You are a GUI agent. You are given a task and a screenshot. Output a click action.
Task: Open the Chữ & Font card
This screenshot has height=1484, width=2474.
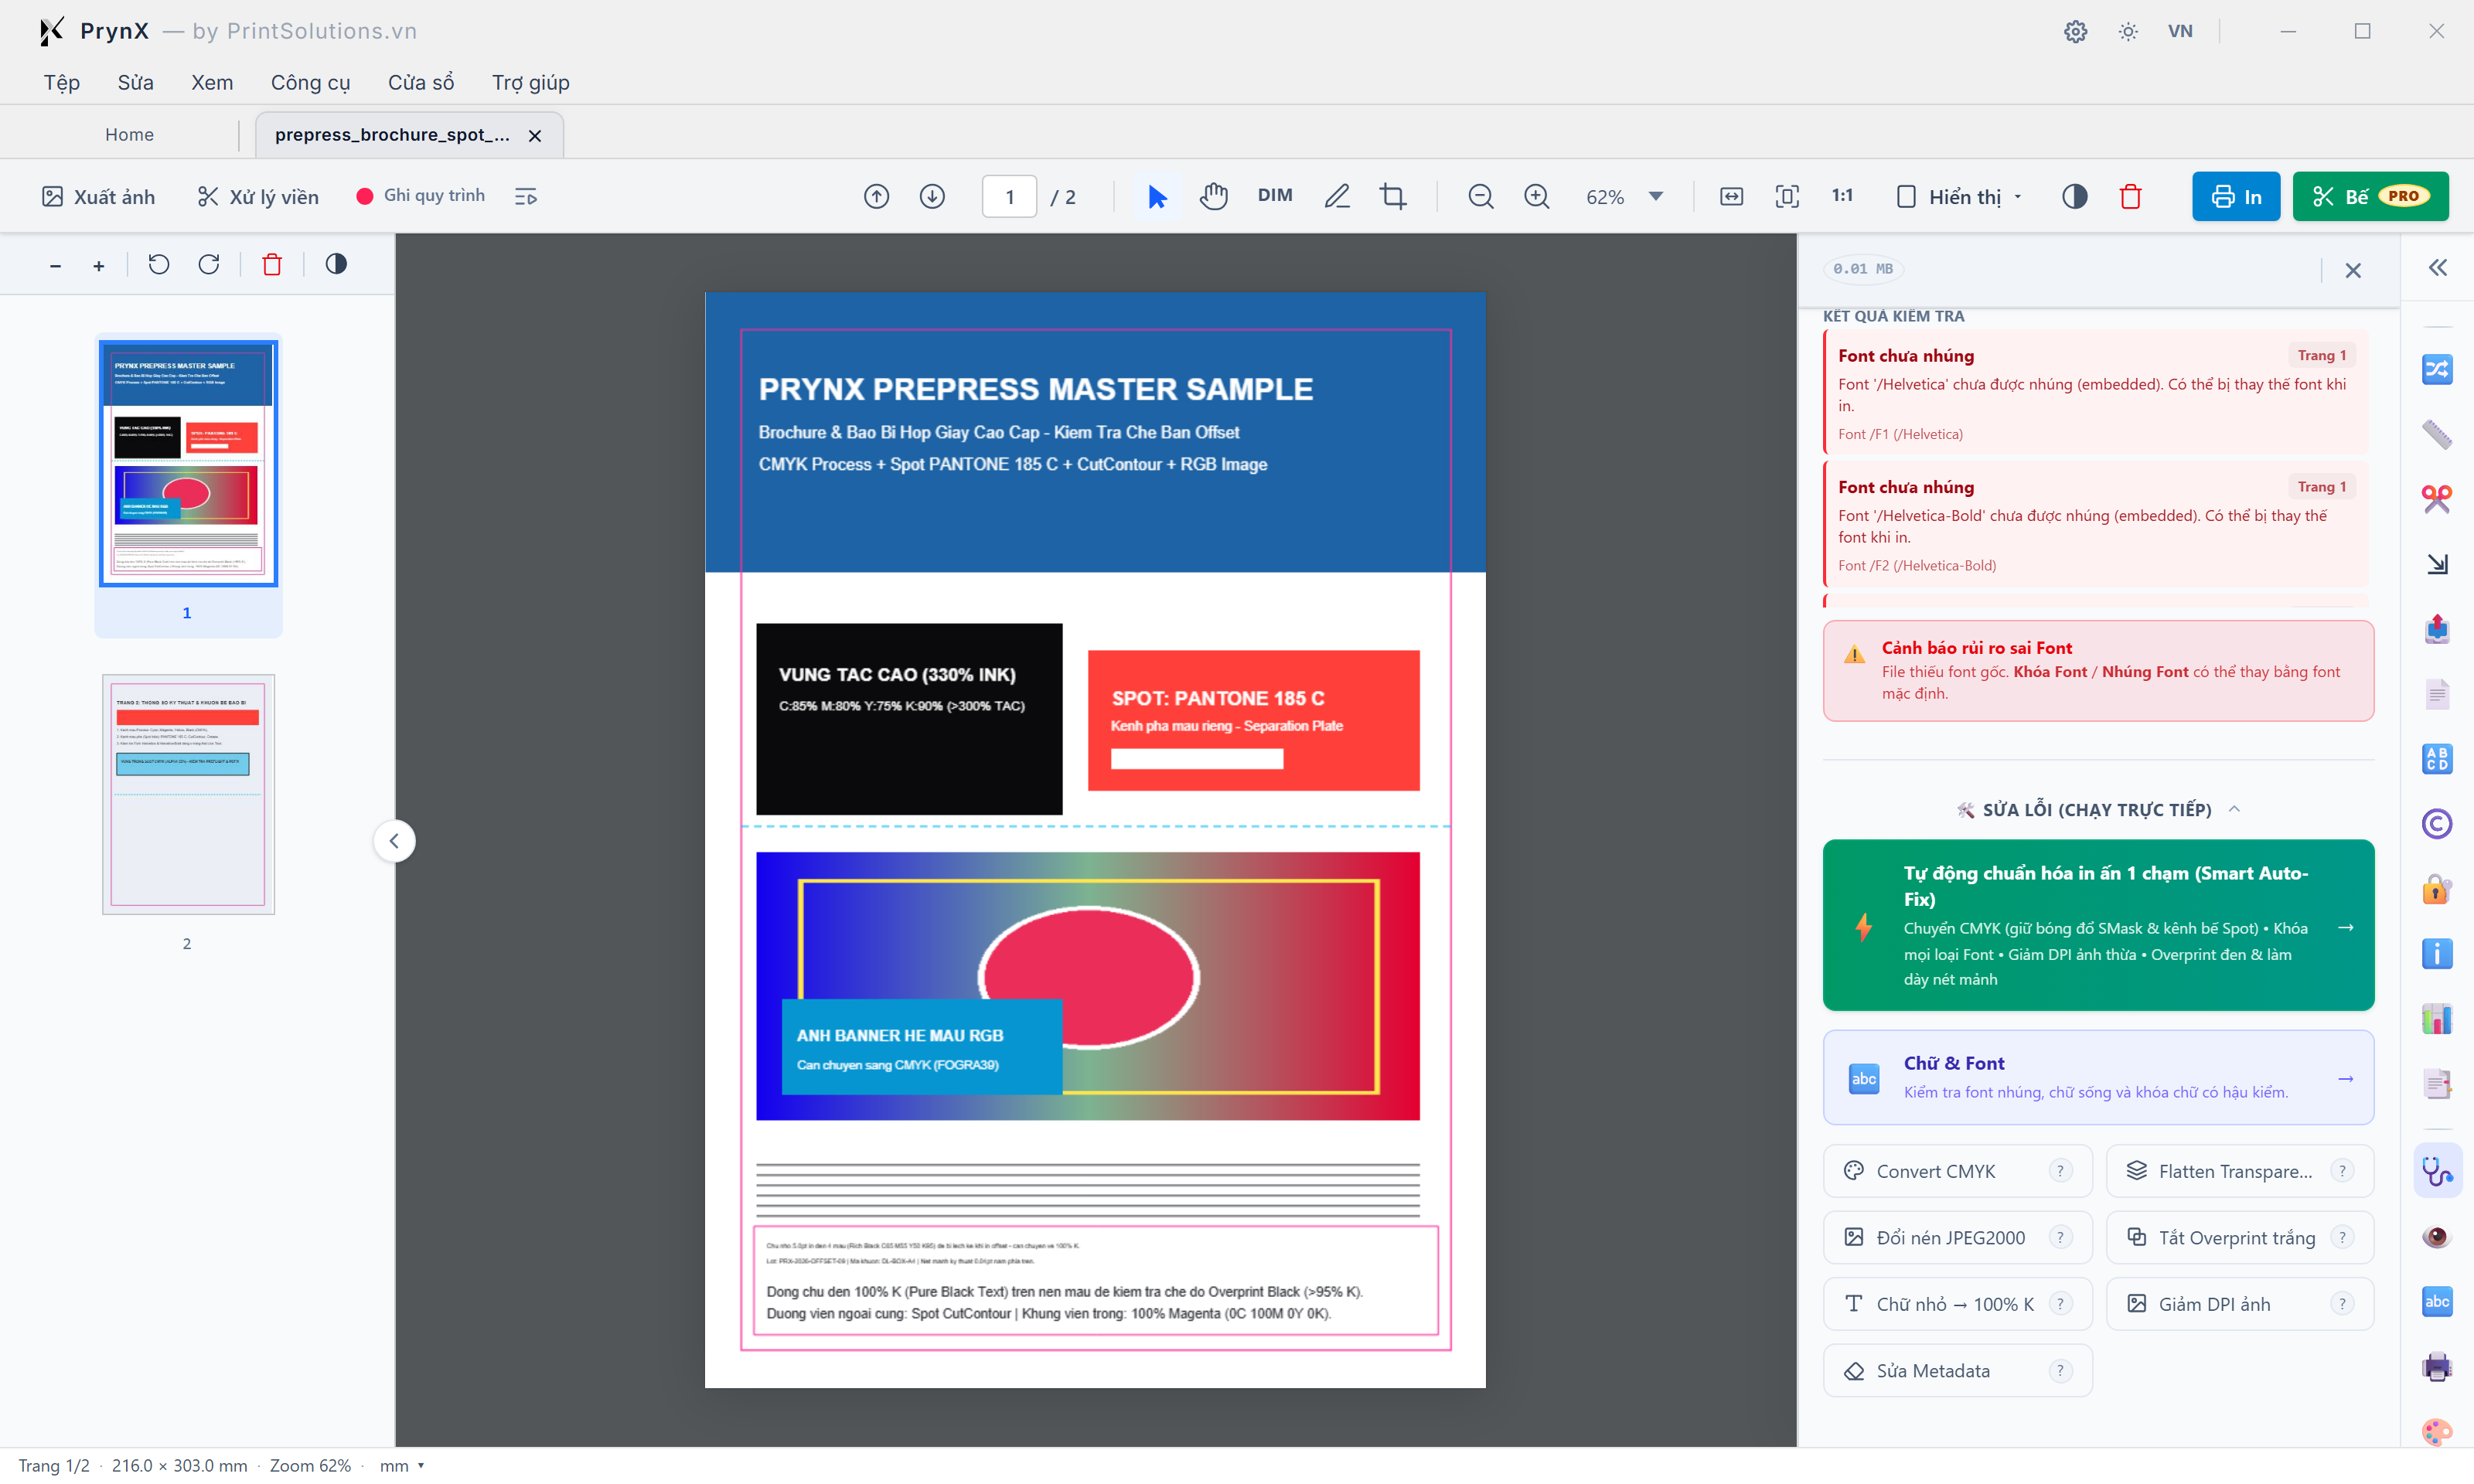click(2098, 1077)
